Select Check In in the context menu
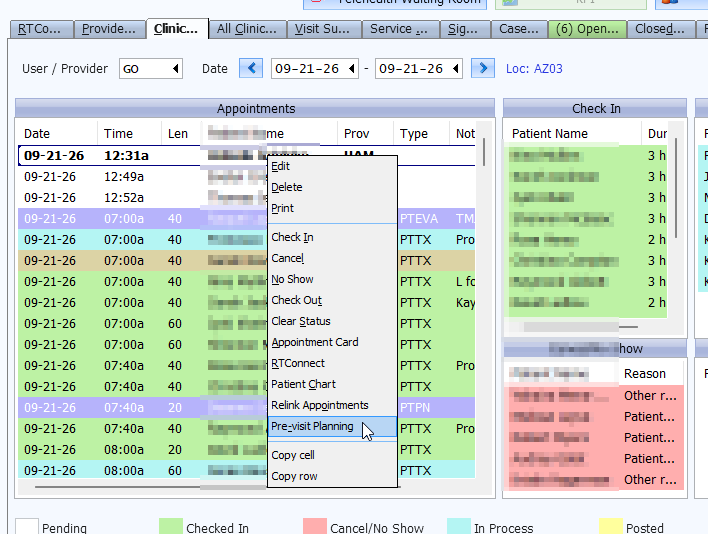708x534 pixels. 332,237
